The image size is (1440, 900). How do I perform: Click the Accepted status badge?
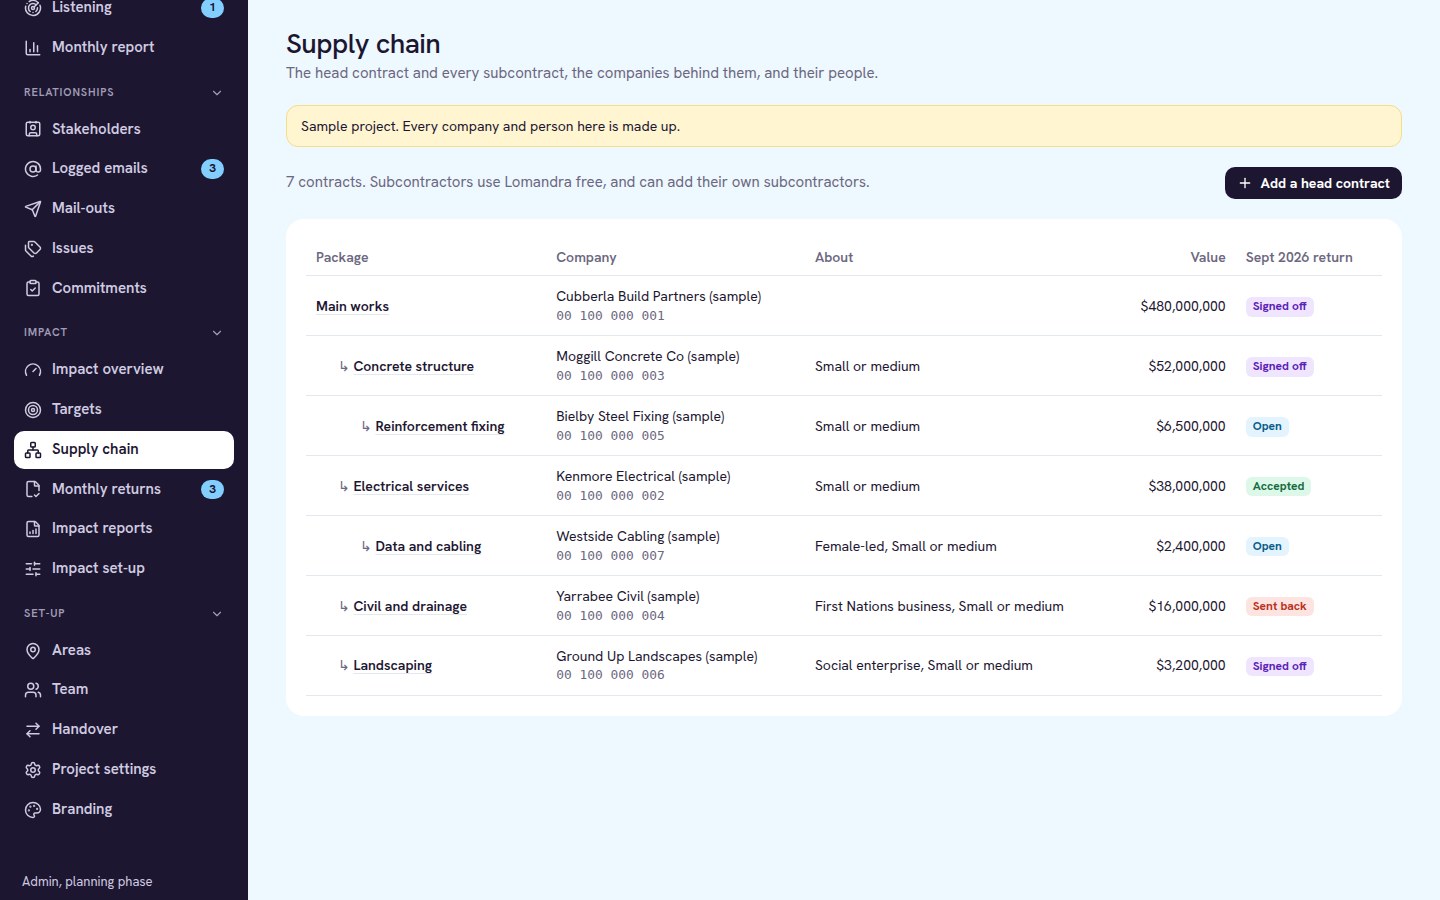tap(1278, 486)
